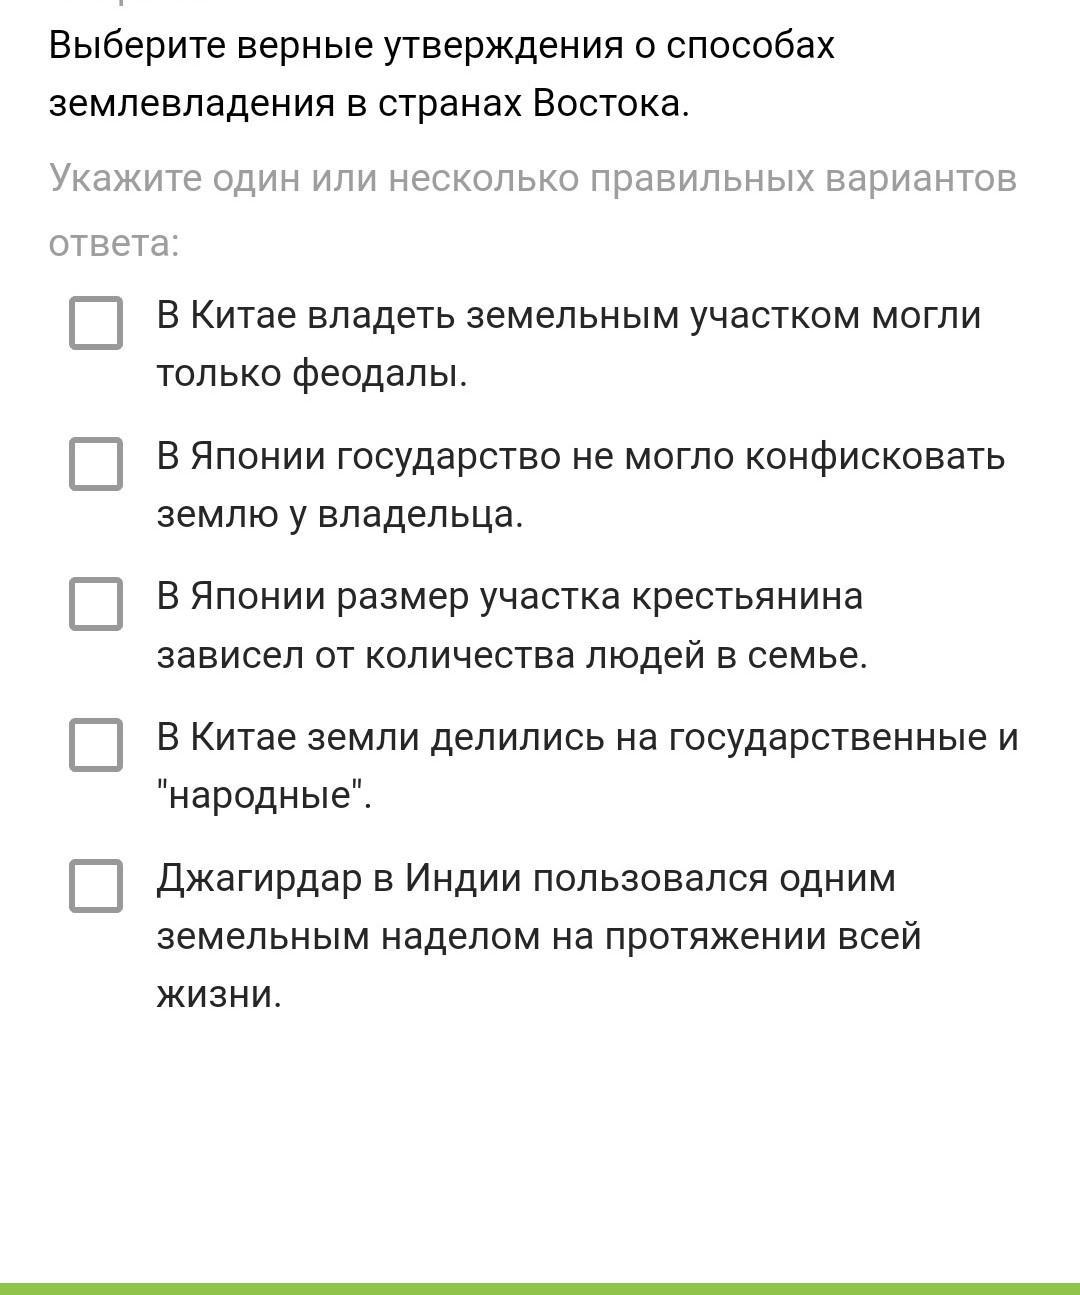Click the question heading "Выберите верные утверждения"
Screen dimensions: 1080x1295
(441, 46)
